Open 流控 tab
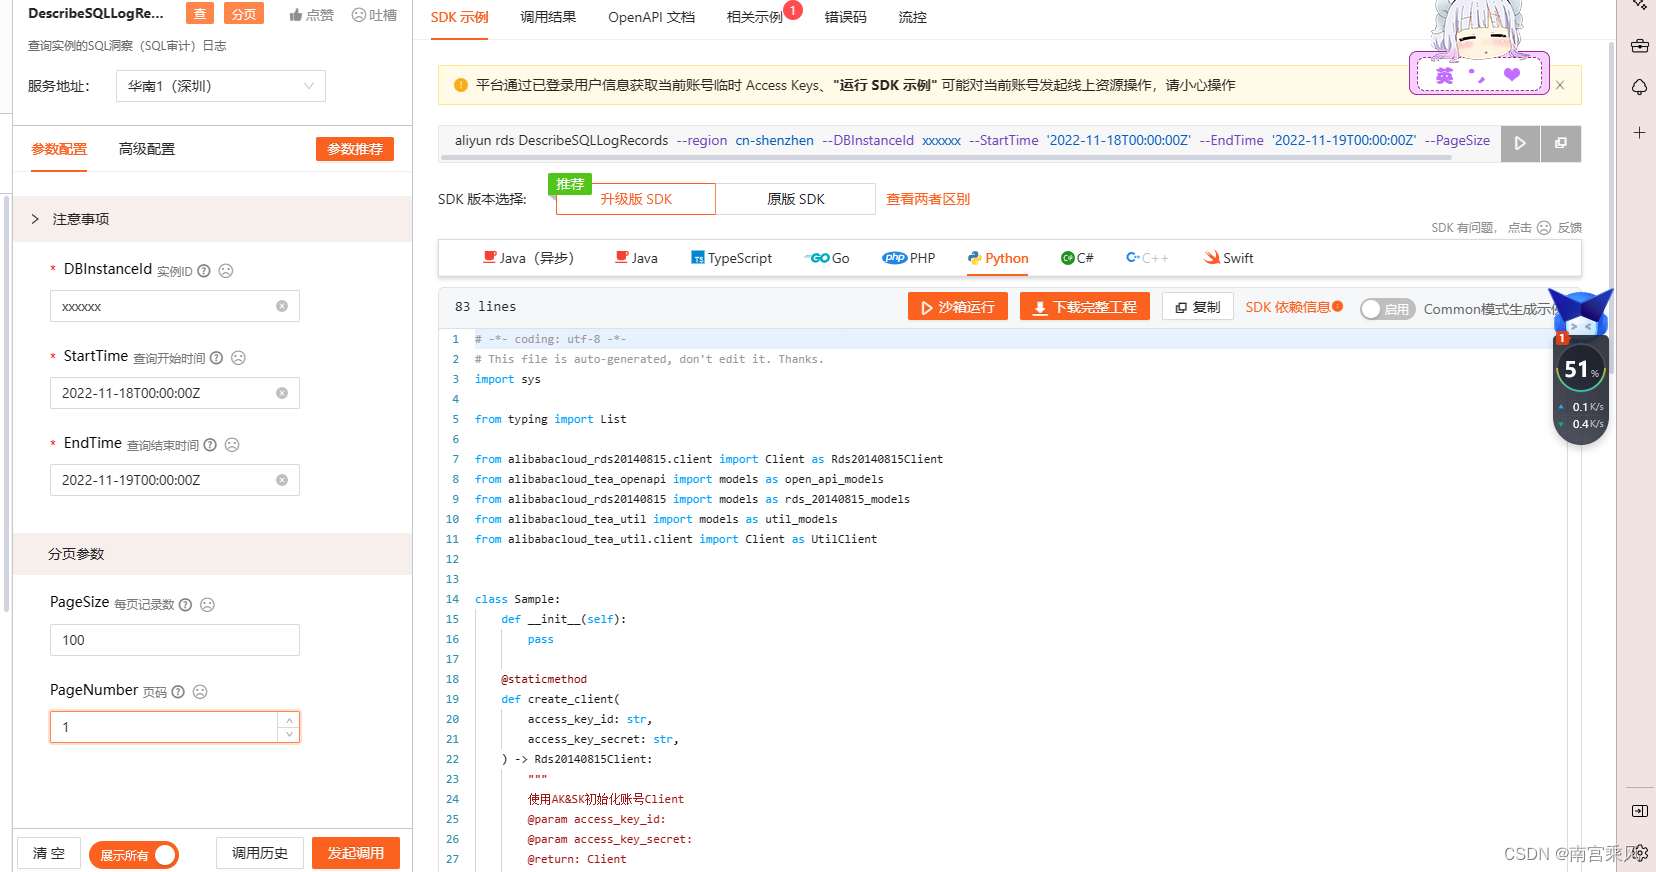The image size is (1656, 872). [x=912, y=17]
